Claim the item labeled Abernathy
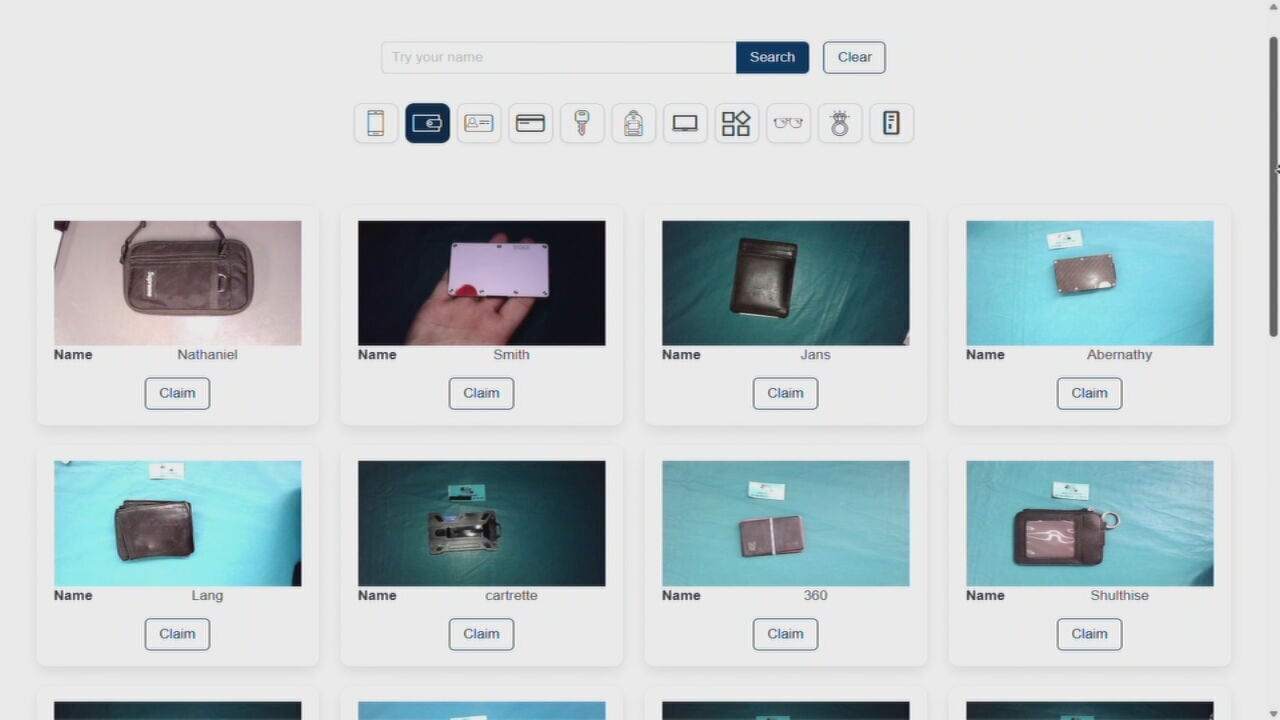This screenshot has height=720, width=1280. coord(1089,393)
